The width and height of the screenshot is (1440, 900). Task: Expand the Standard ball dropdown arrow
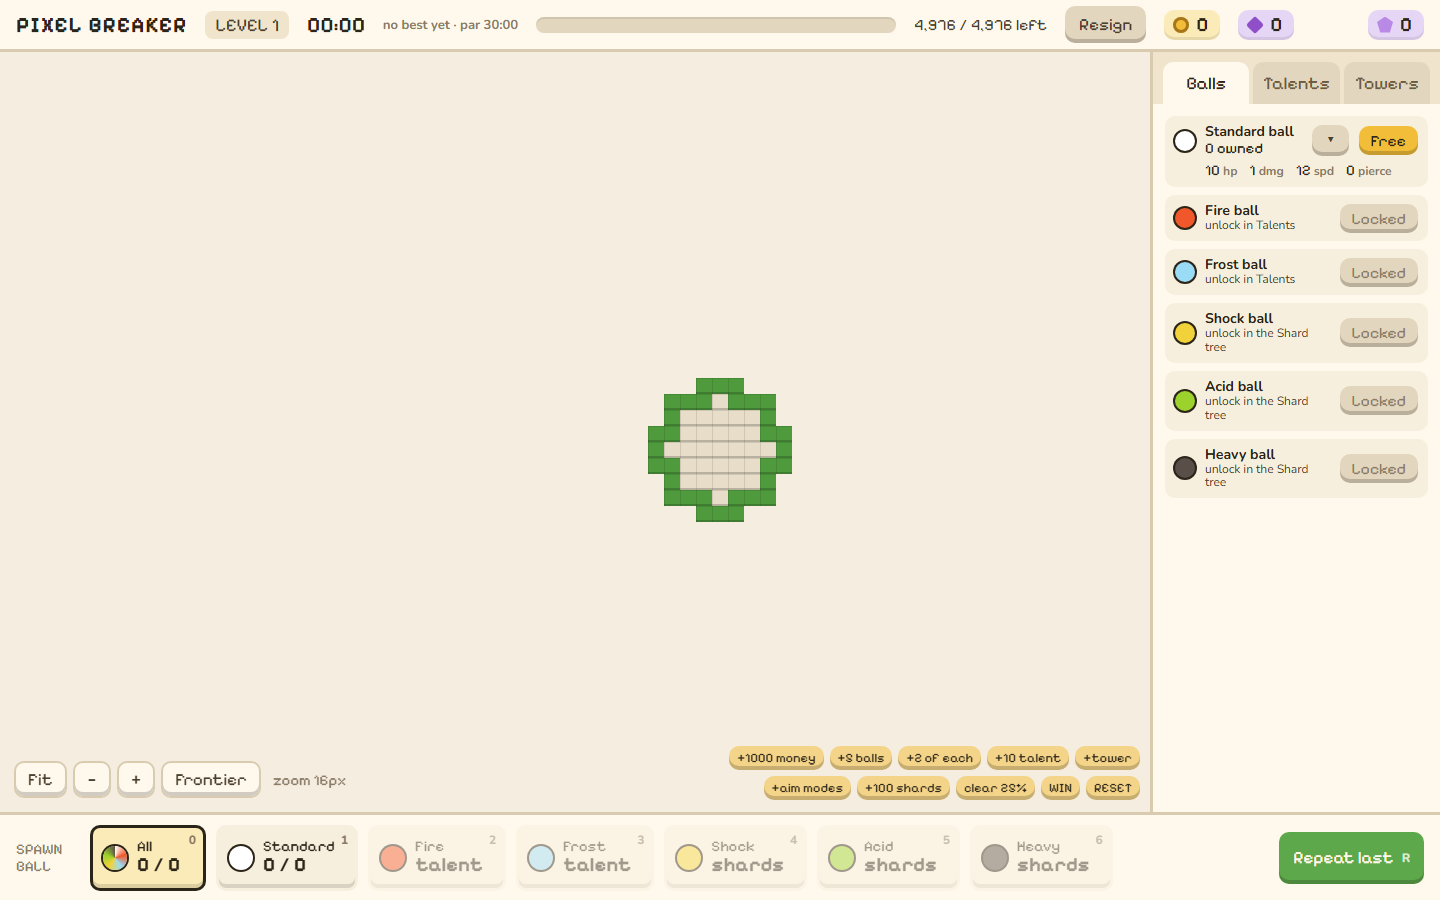pos(1330,140)
